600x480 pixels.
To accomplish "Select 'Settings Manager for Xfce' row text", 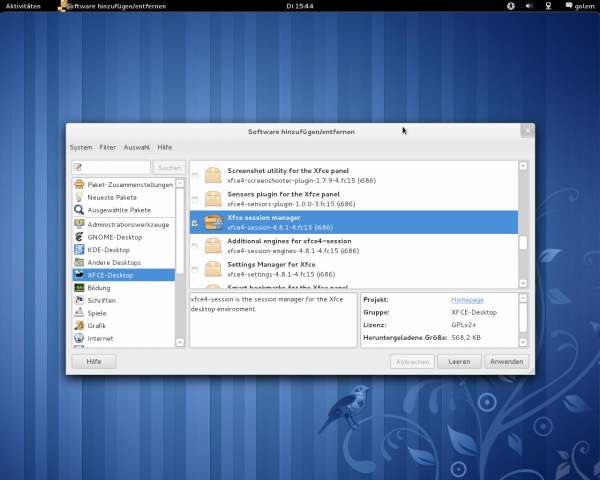I will tap(271, 264).
